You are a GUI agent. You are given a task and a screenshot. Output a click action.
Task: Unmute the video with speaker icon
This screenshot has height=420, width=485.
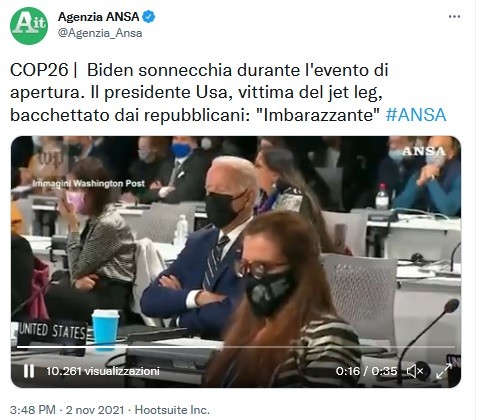(415, 371)
